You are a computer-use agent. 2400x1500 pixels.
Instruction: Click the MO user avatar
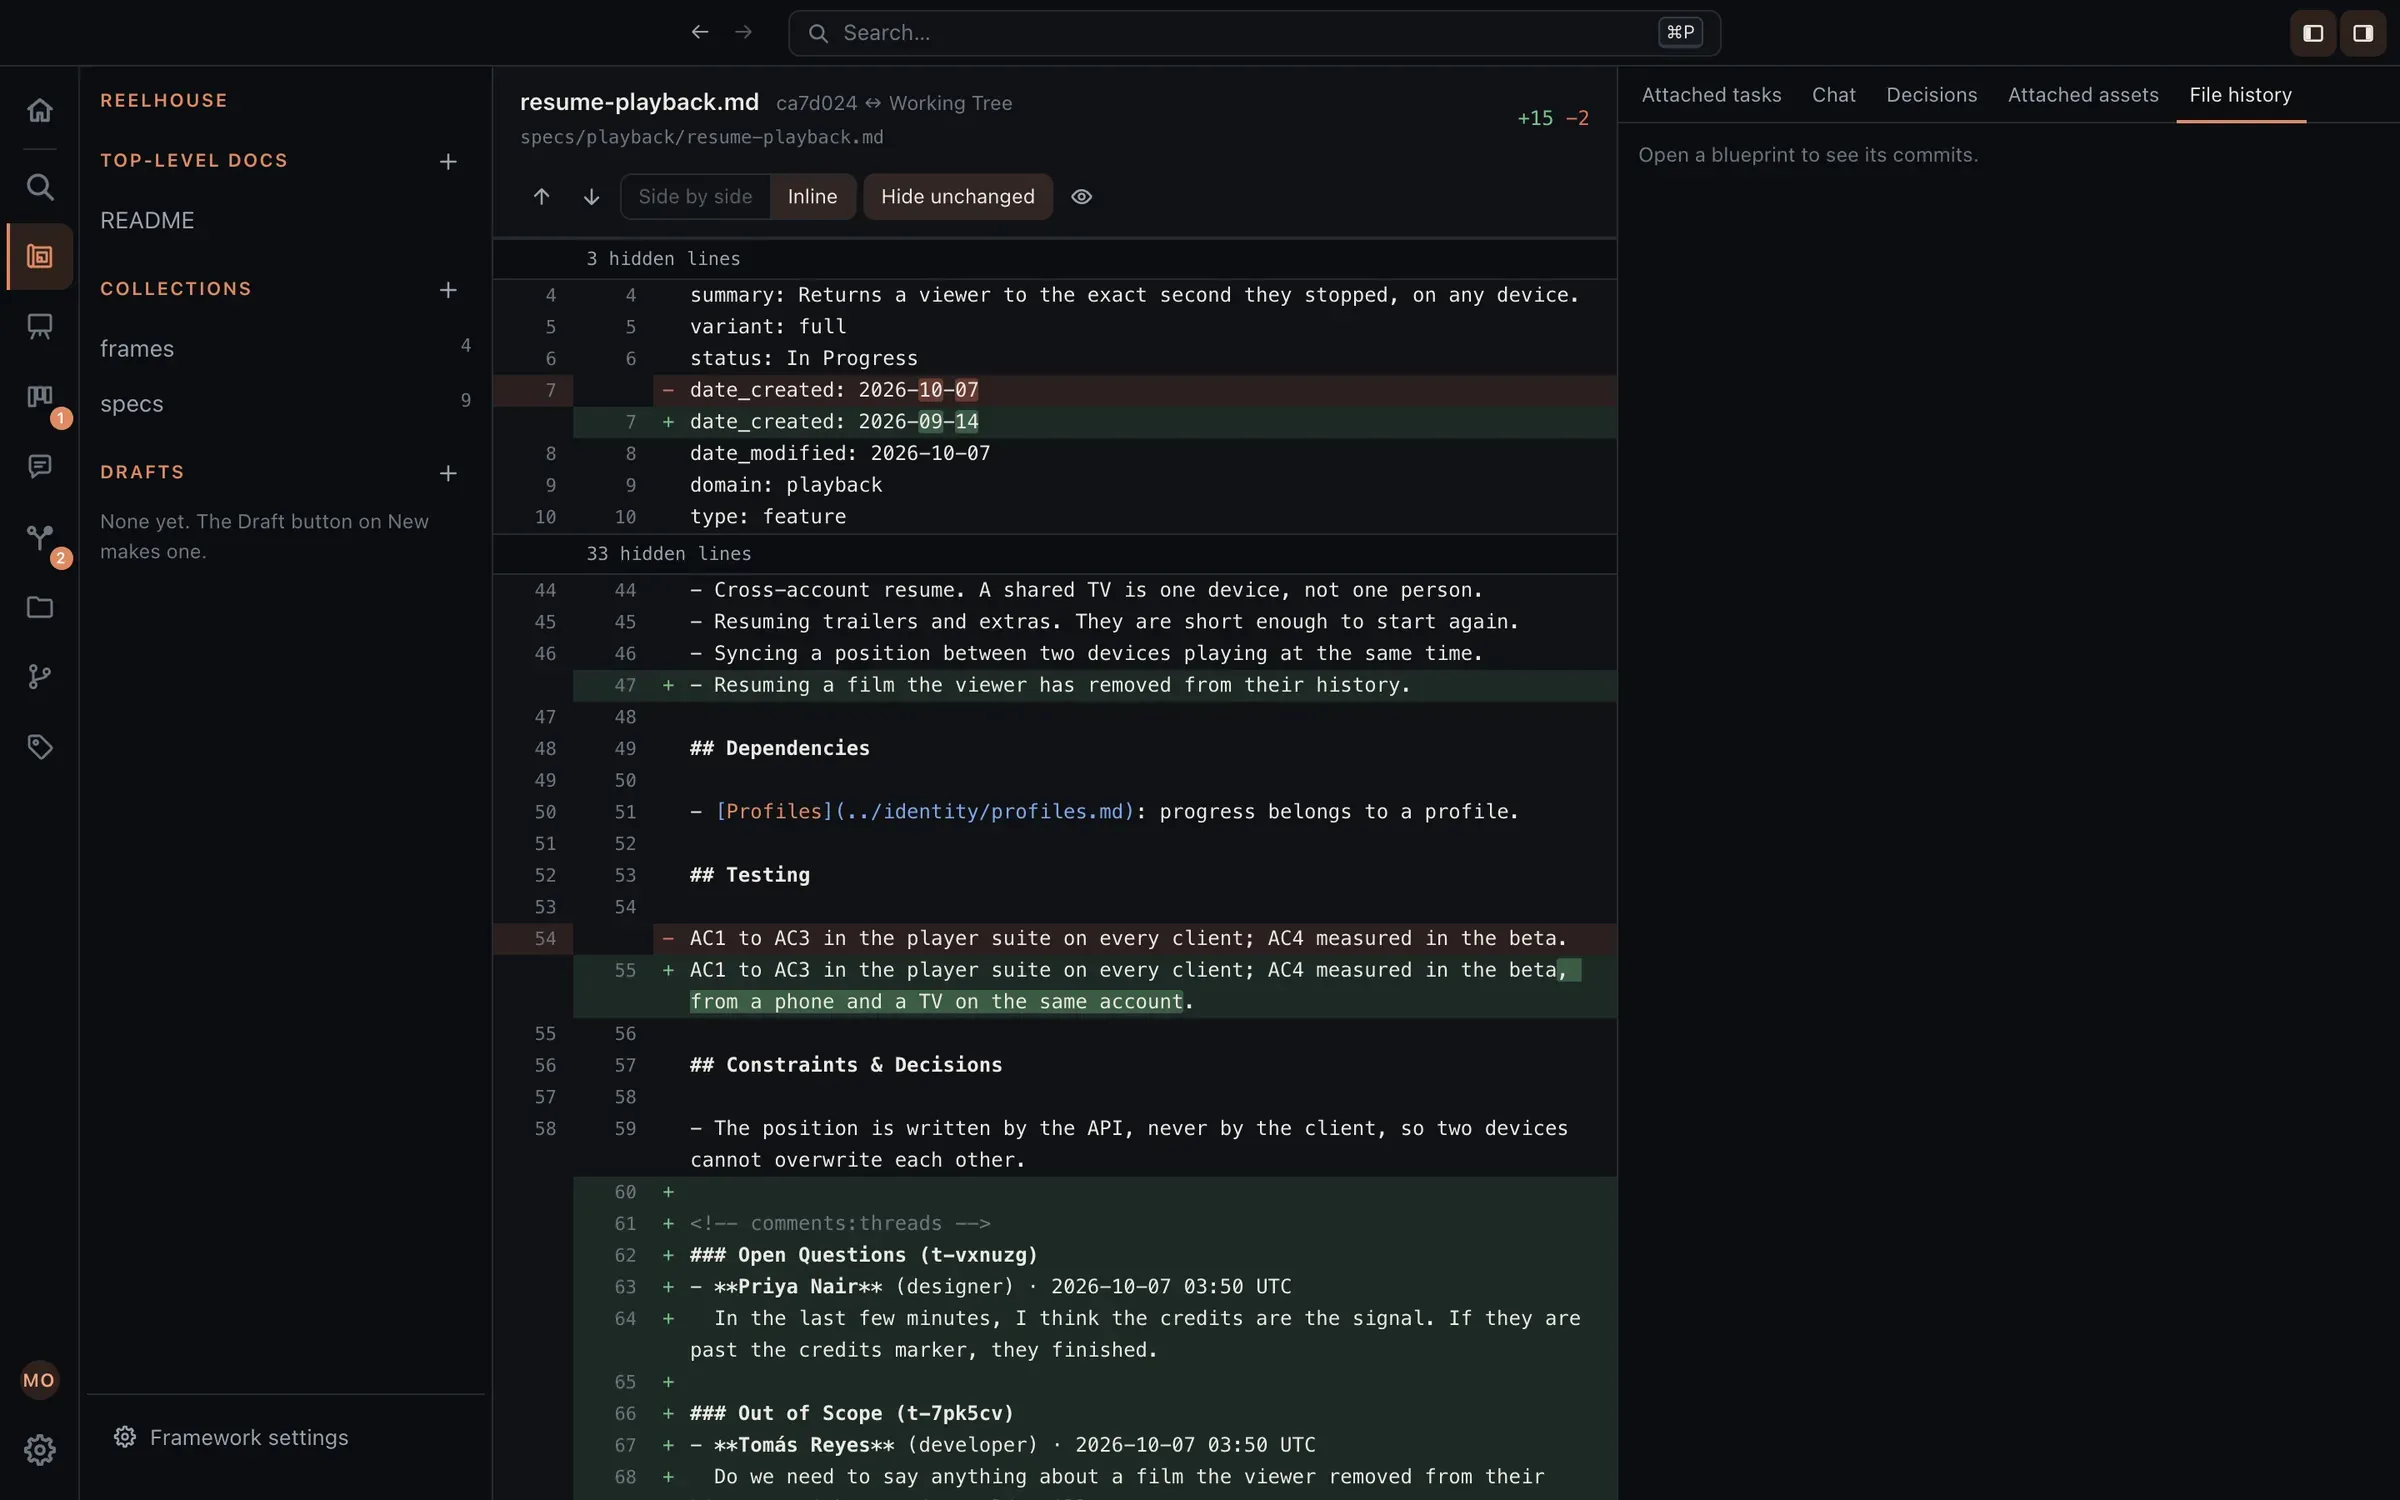point(40,1380)
